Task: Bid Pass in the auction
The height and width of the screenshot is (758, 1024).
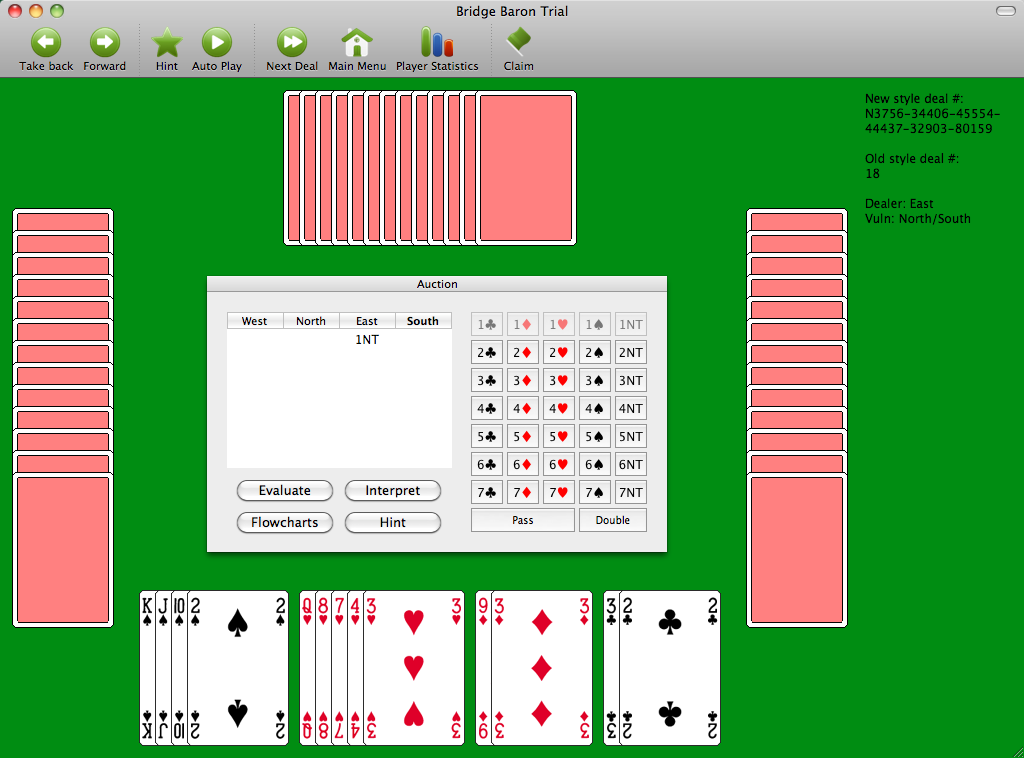Action: pyautogui.click(x=522, y=520)
